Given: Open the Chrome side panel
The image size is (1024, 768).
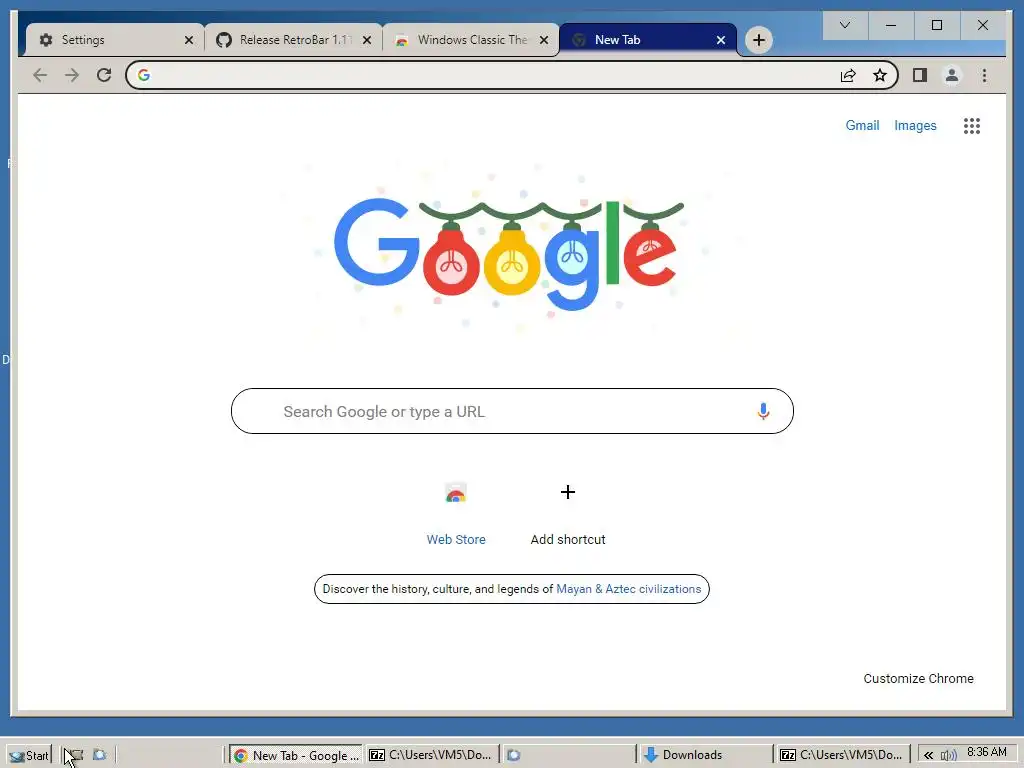Looking at the screenshot, I should coord(920,76).
